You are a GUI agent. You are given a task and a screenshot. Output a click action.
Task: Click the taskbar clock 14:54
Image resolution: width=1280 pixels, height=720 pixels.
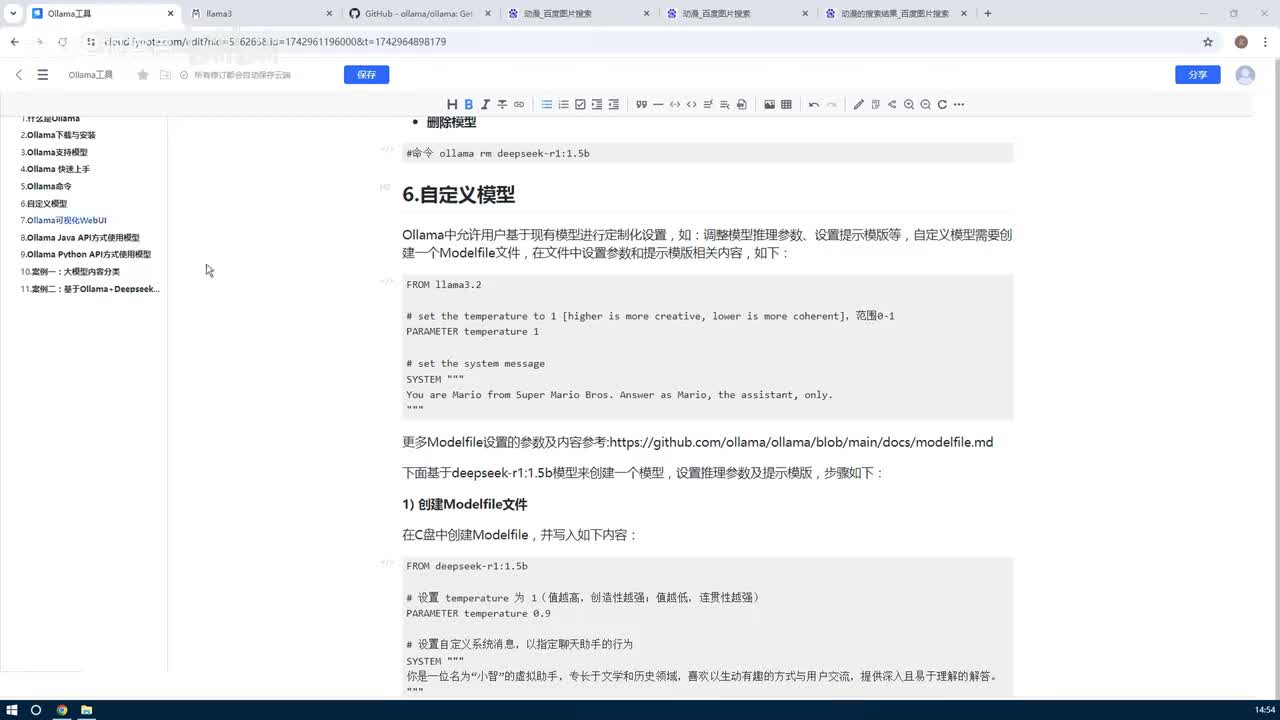click(x=1265, y=710)
